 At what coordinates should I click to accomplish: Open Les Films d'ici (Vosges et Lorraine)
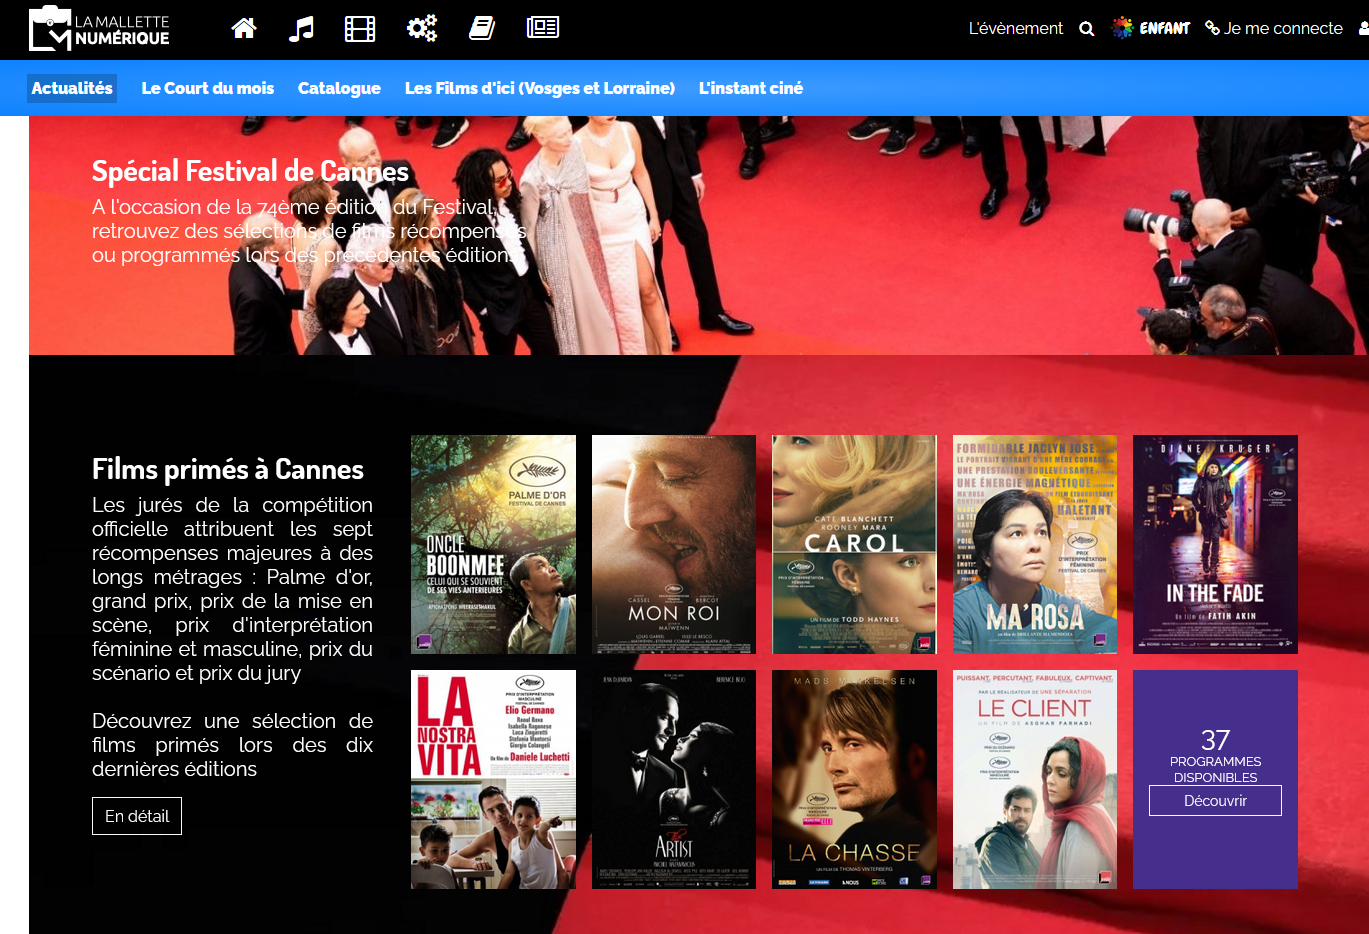coord(540,88)
